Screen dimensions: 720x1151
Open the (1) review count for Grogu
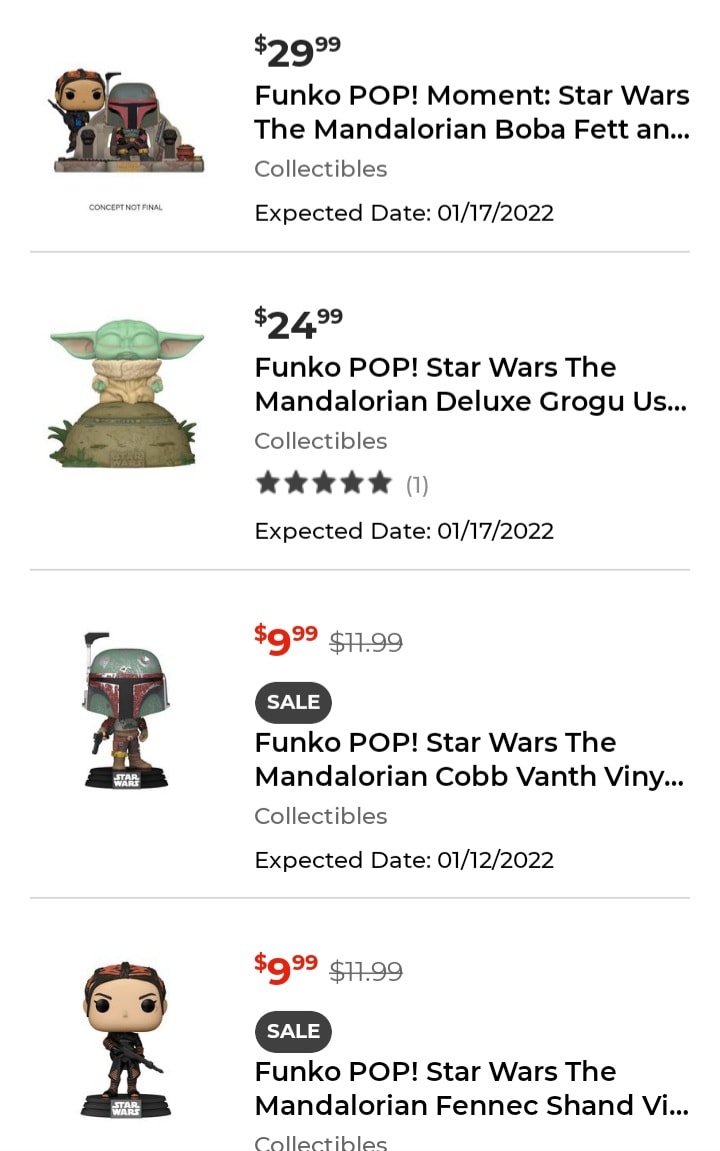pos(417,486)
